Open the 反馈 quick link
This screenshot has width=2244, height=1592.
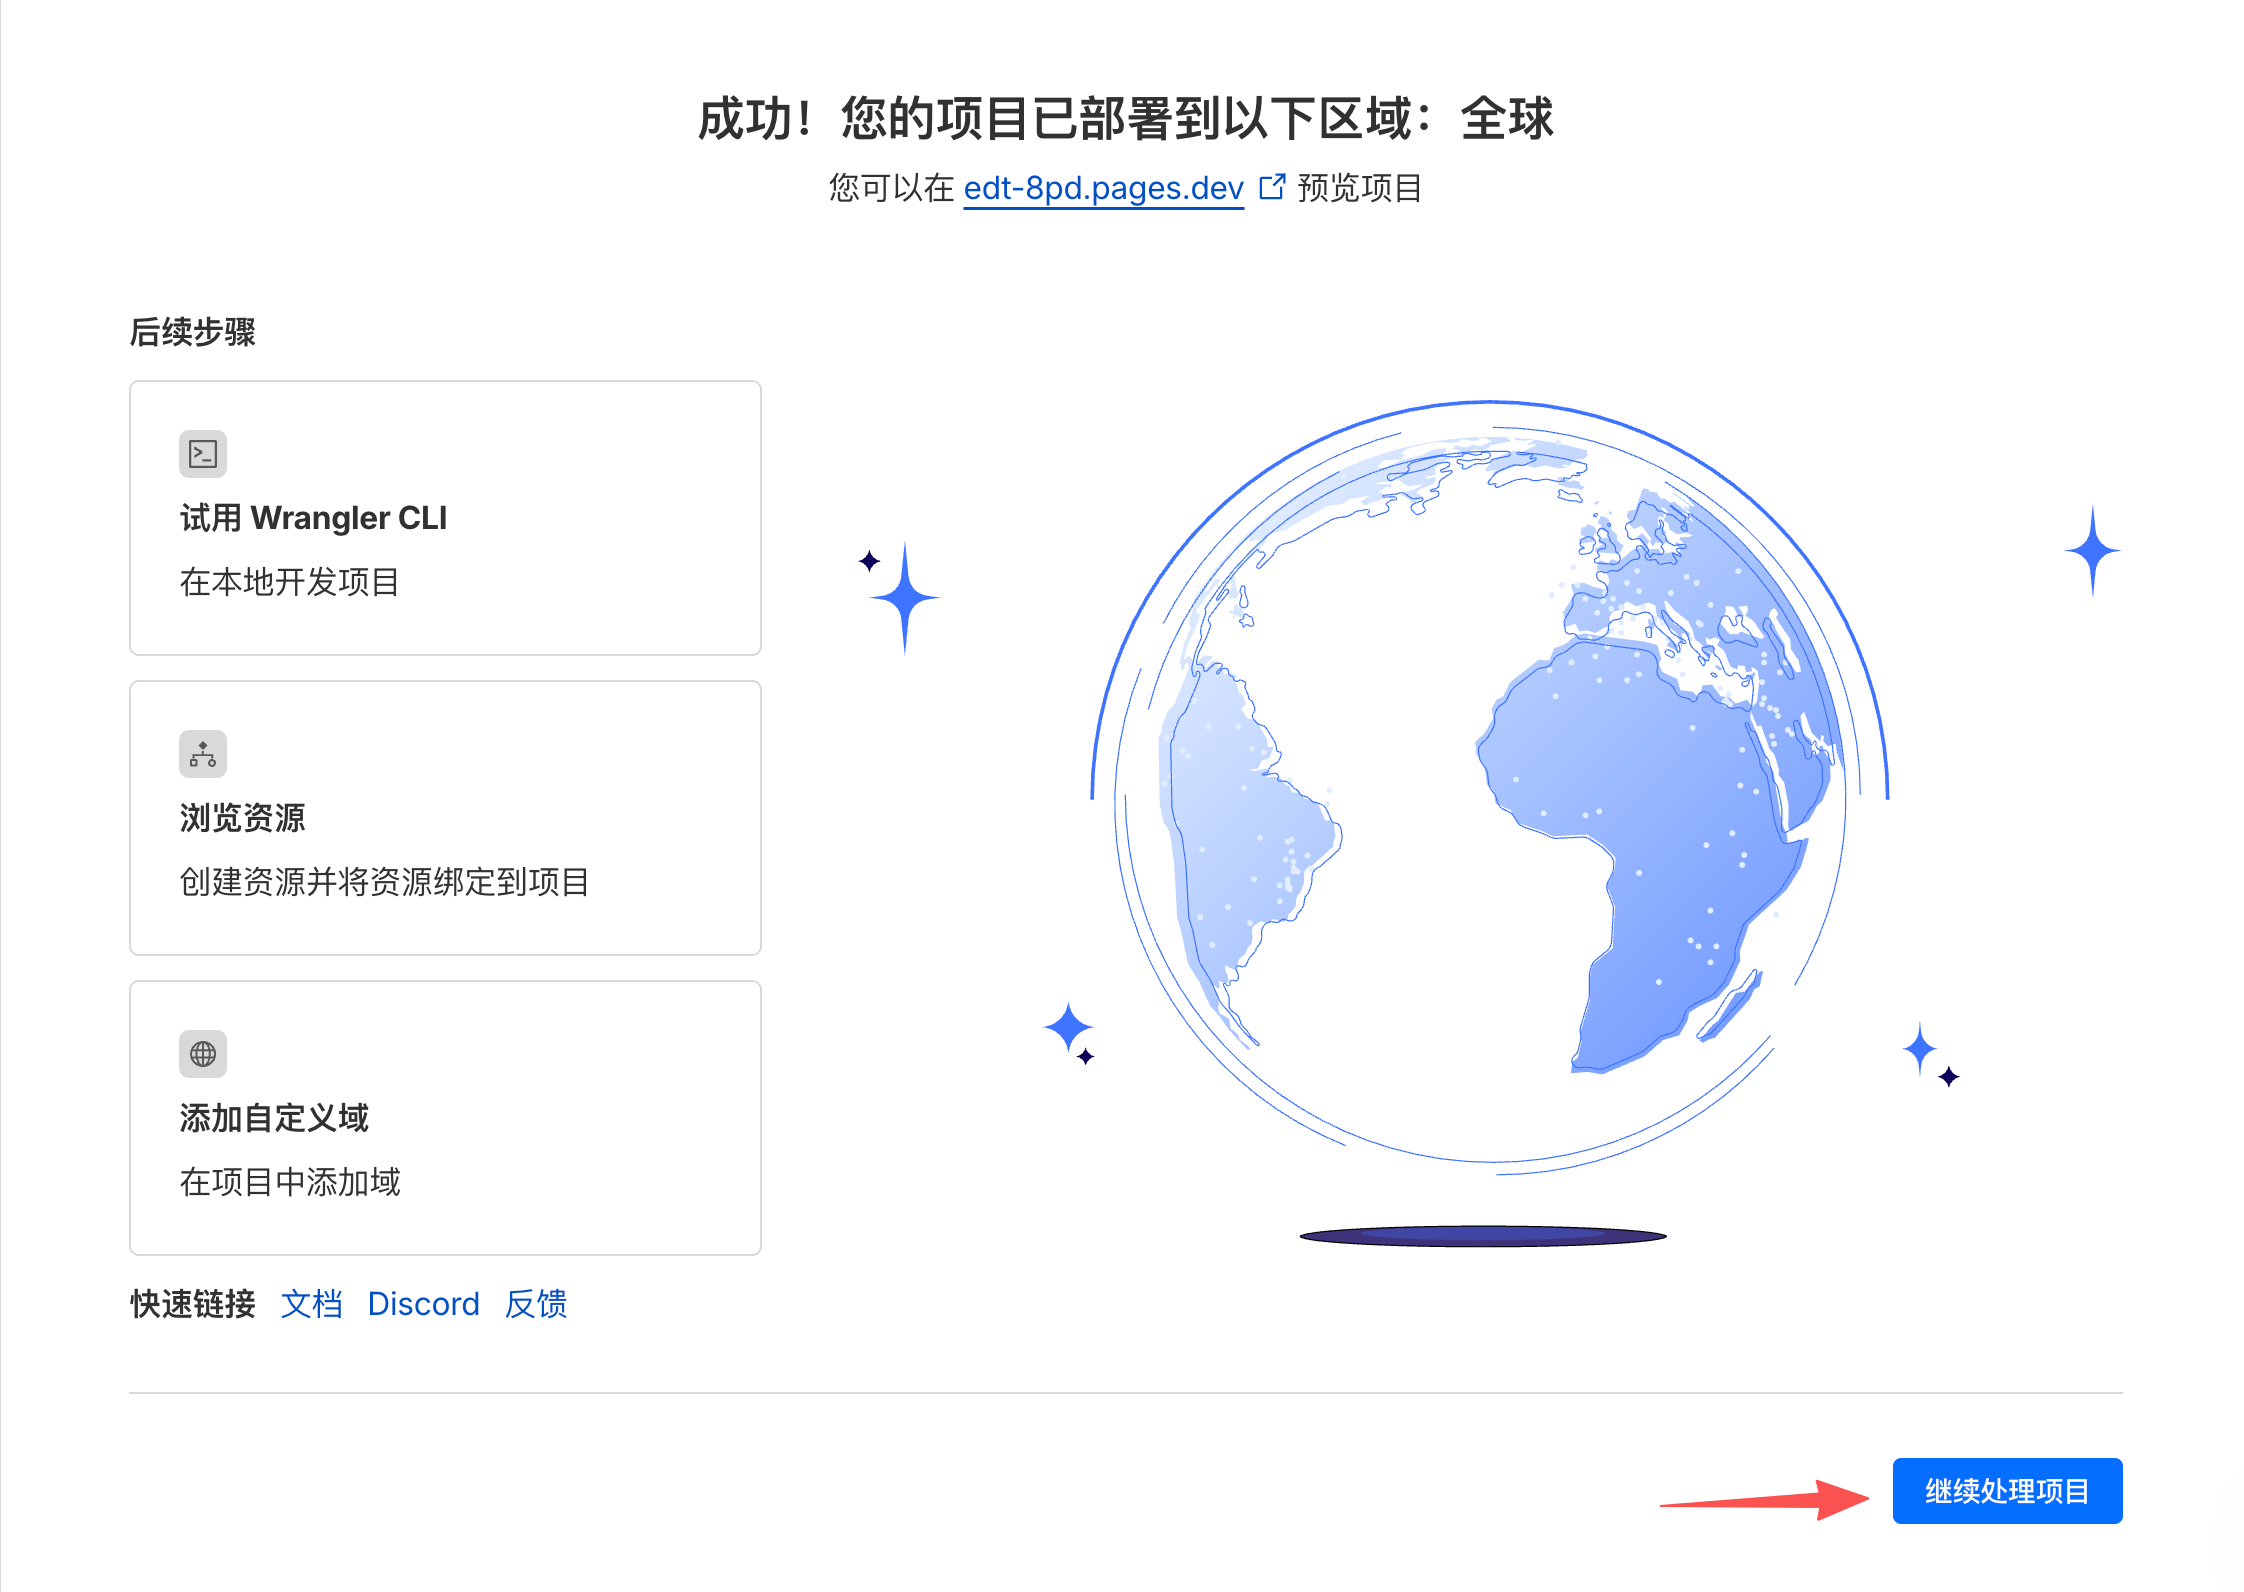point(536,1304)
